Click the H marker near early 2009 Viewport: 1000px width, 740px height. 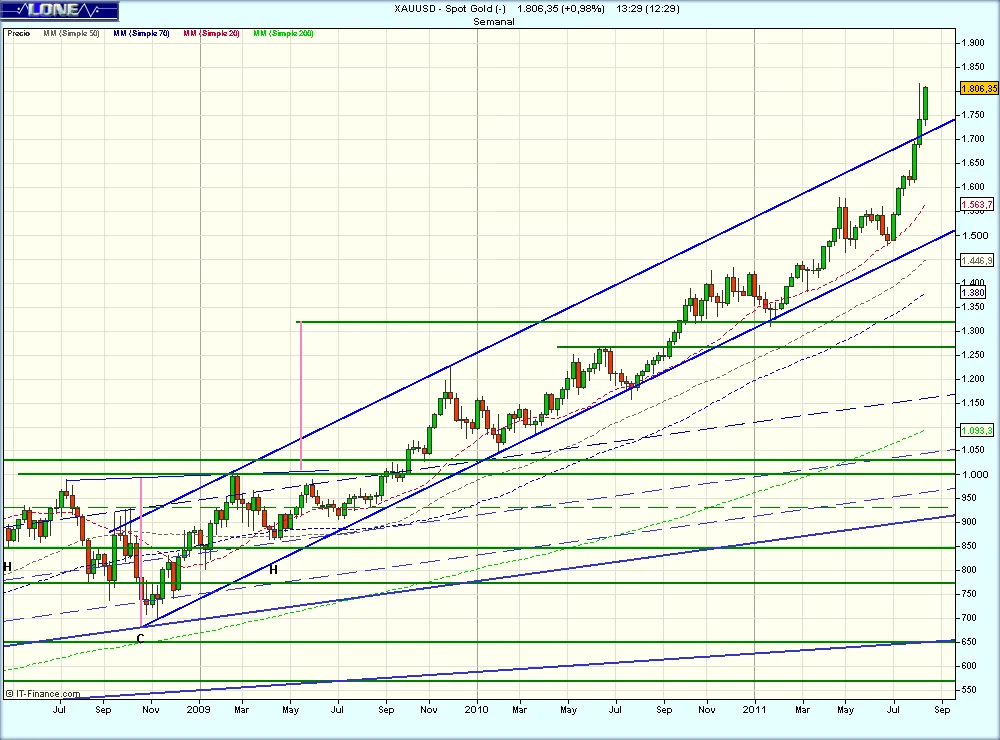[x=272, y=569]
